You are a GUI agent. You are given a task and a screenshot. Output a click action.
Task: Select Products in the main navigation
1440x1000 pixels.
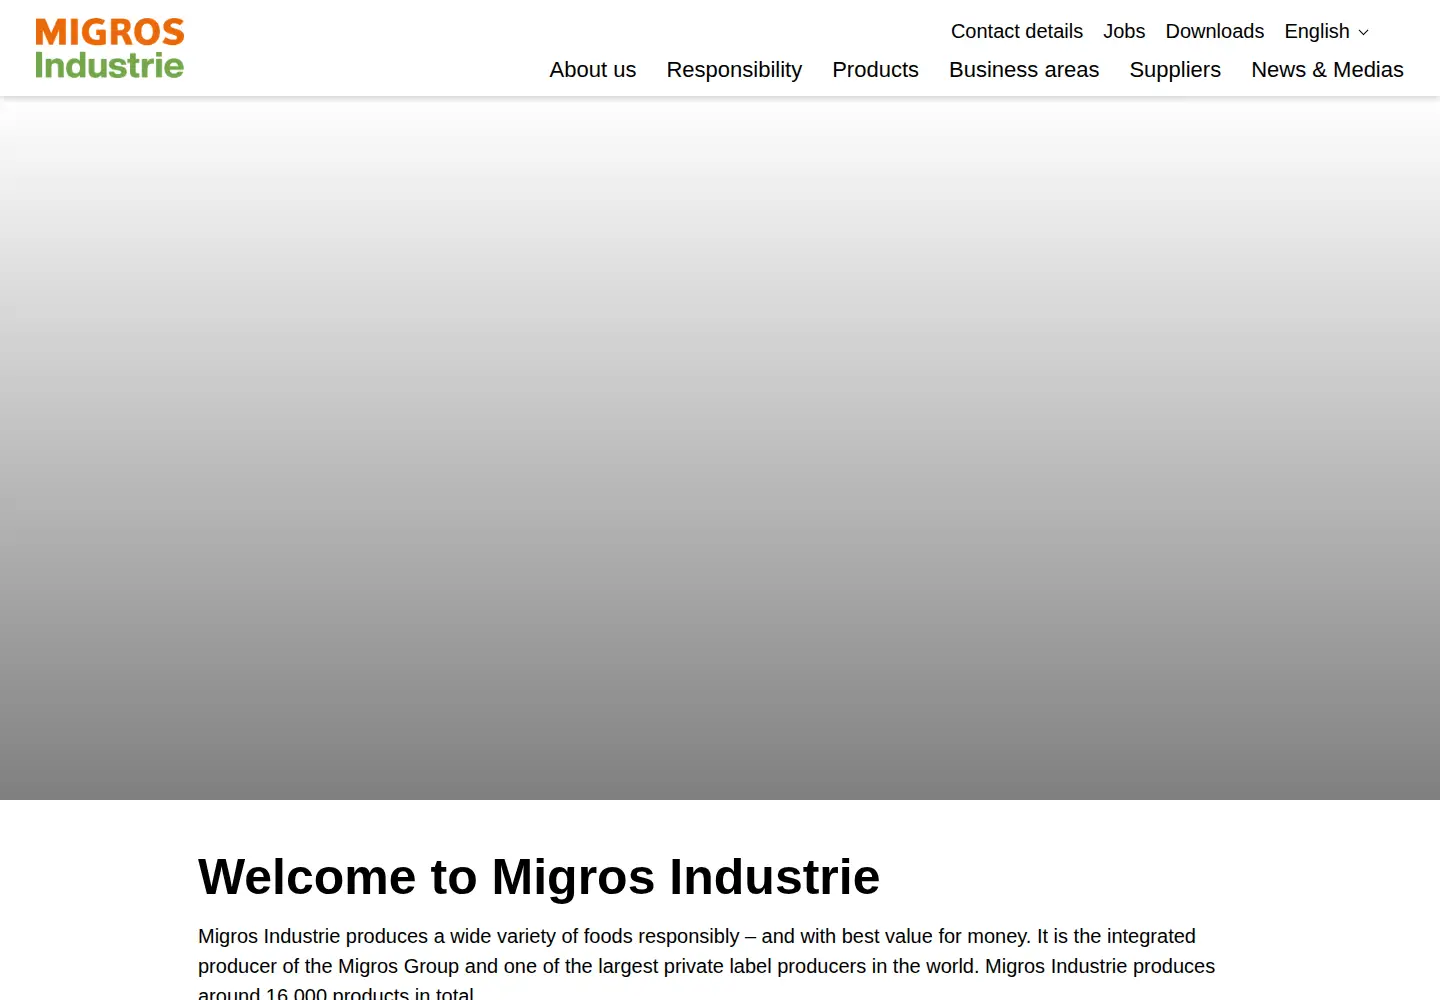(x=875, y=70)
